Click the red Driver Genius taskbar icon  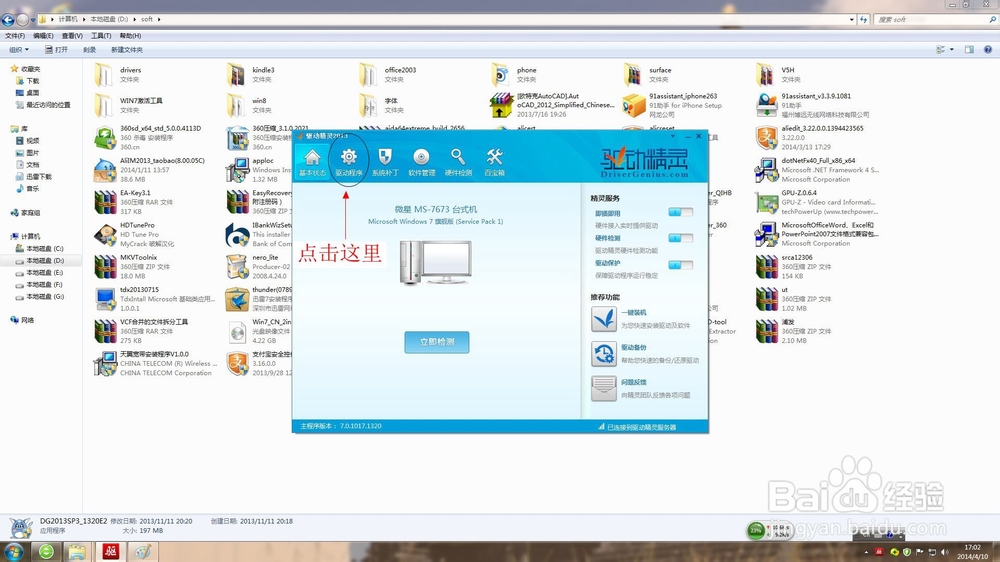[x=110, y=552]
